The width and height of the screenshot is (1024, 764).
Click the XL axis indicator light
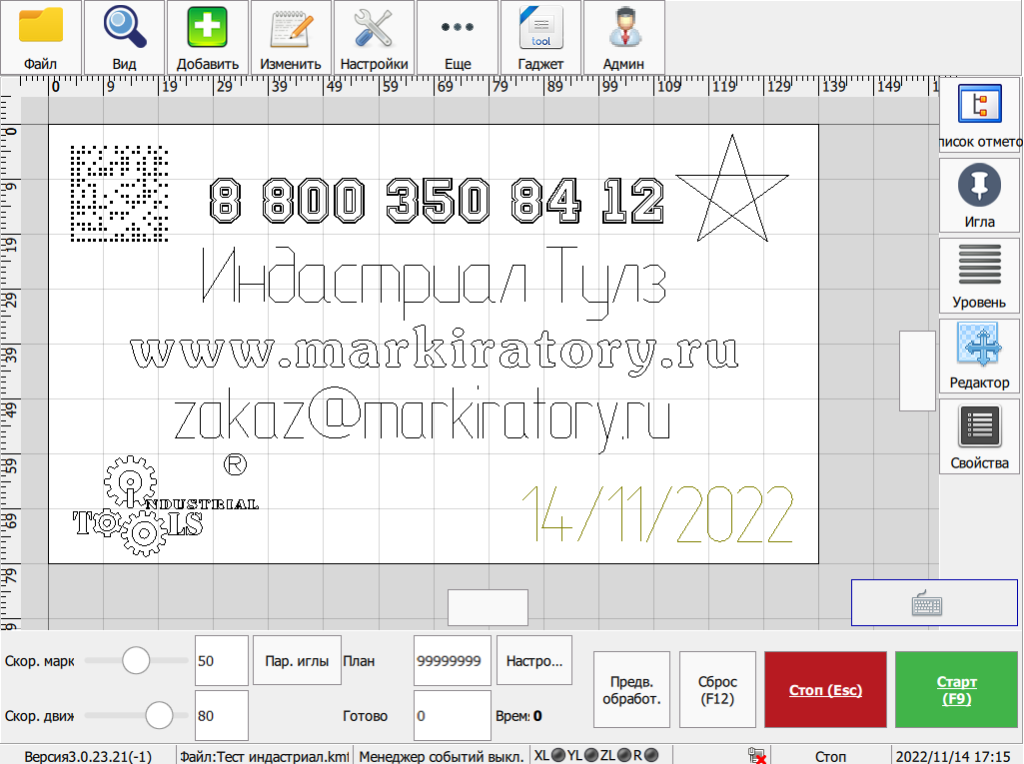click(x=558, y=755)
